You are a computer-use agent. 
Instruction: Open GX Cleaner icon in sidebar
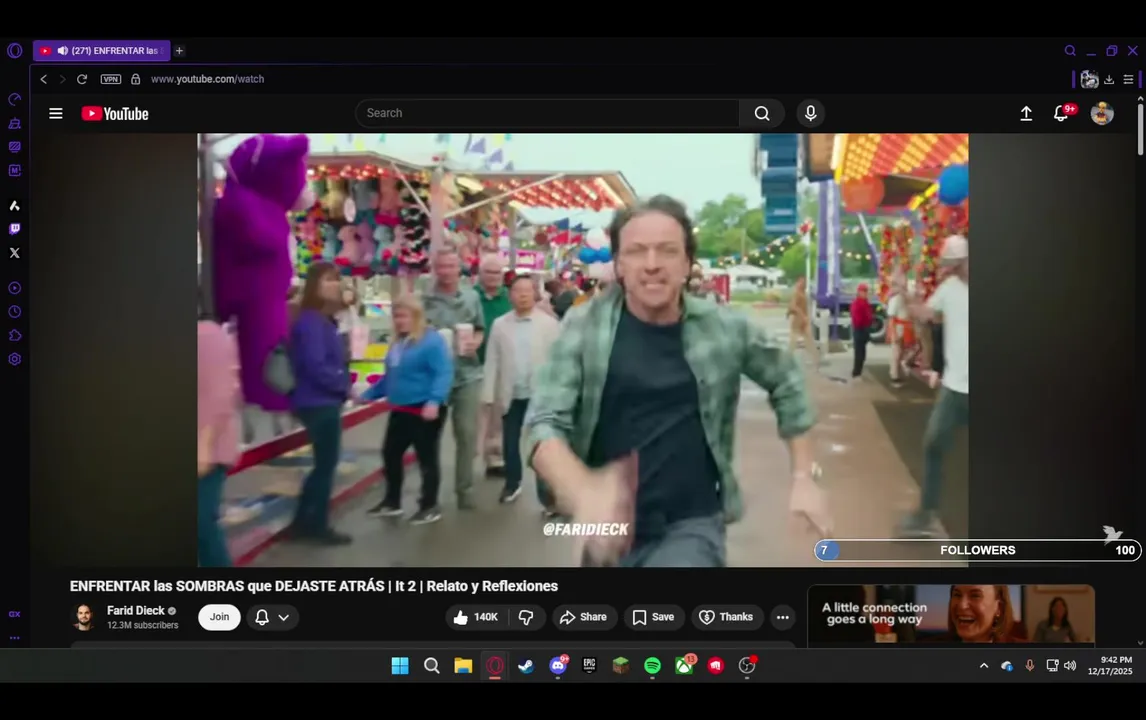(x=15, y=124)
